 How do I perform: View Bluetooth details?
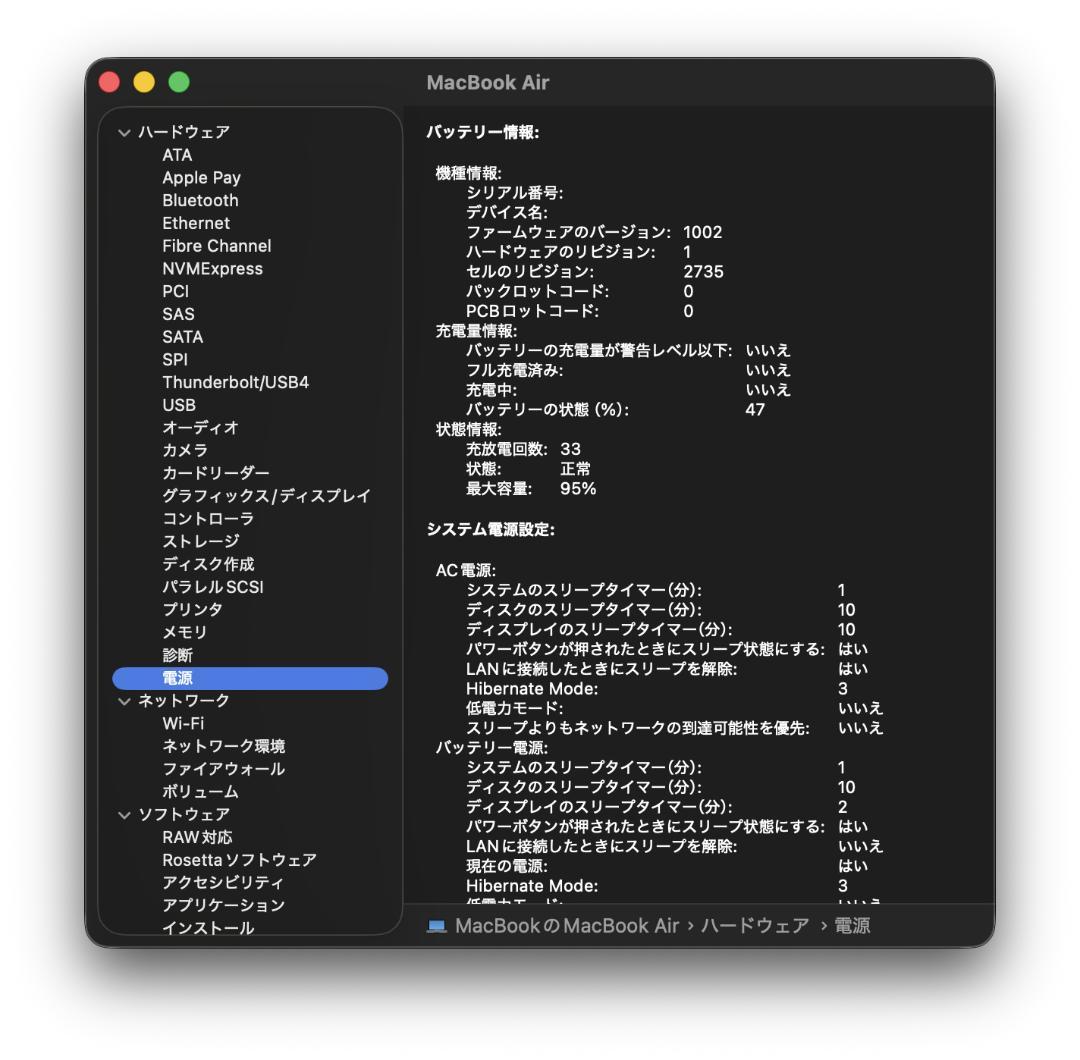coord(200,200)
